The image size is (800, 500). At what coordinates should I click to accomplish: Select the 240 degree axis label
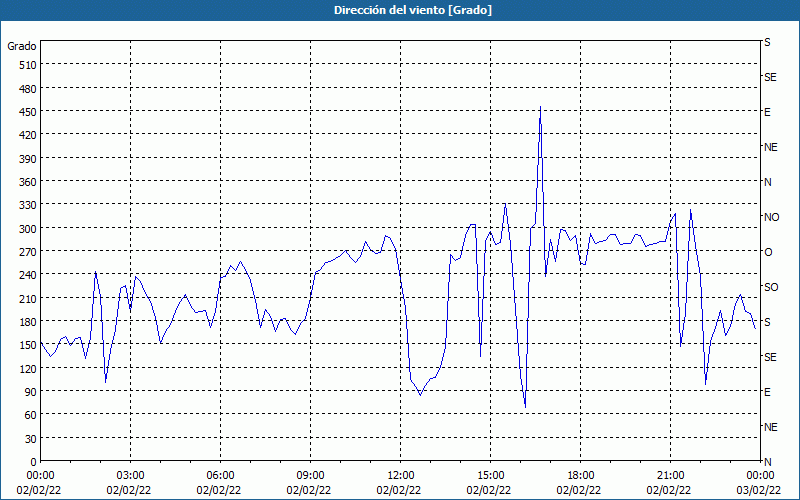28,275
